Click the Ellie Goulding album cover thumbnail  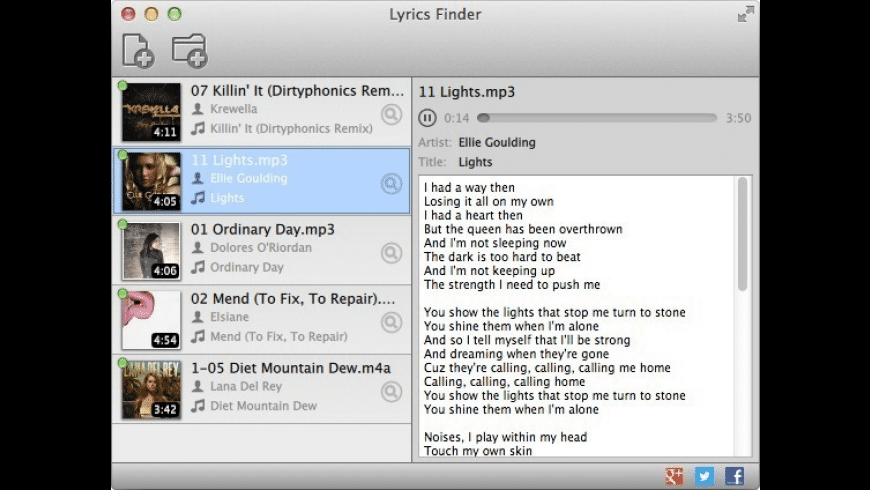click(x=151, y=181)
